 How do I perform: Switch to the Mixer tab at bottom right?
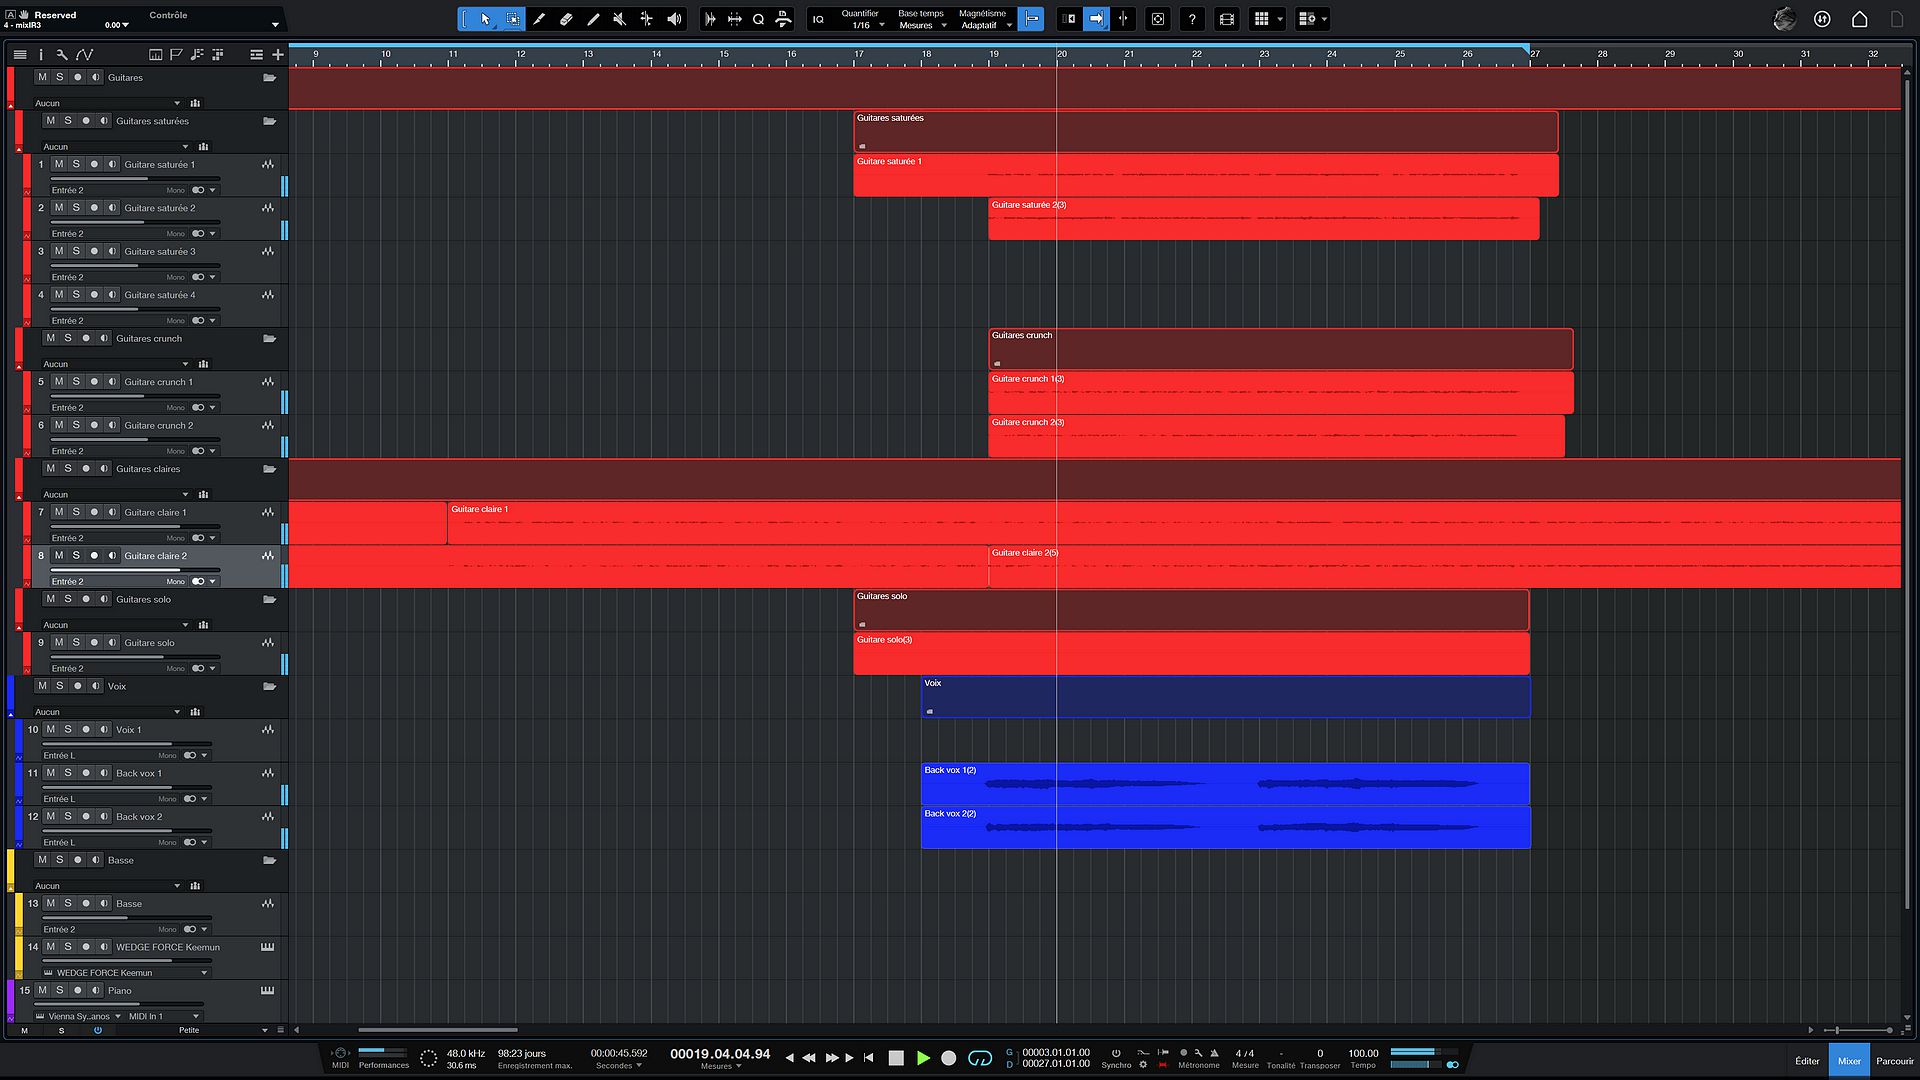[x=1849, y=1060]
